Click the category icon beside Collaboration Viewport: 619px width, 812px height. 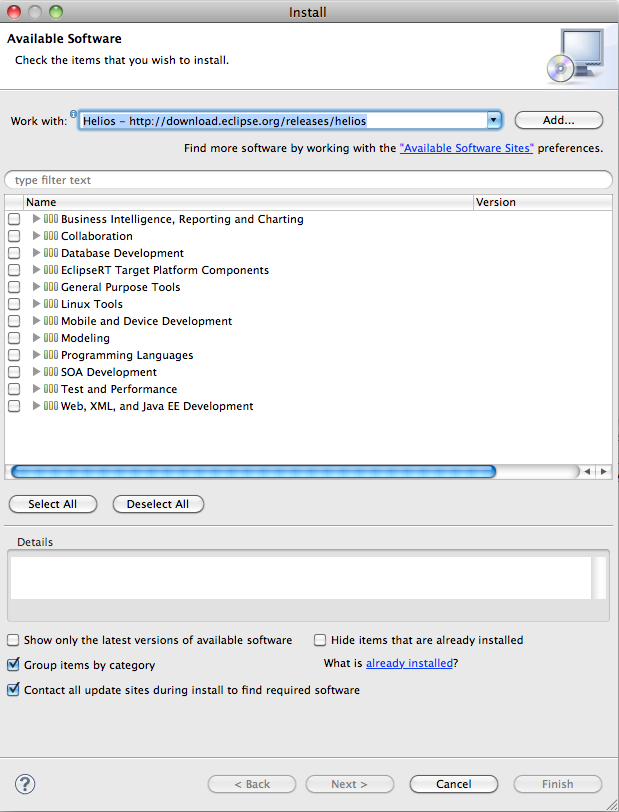point(51,236)
